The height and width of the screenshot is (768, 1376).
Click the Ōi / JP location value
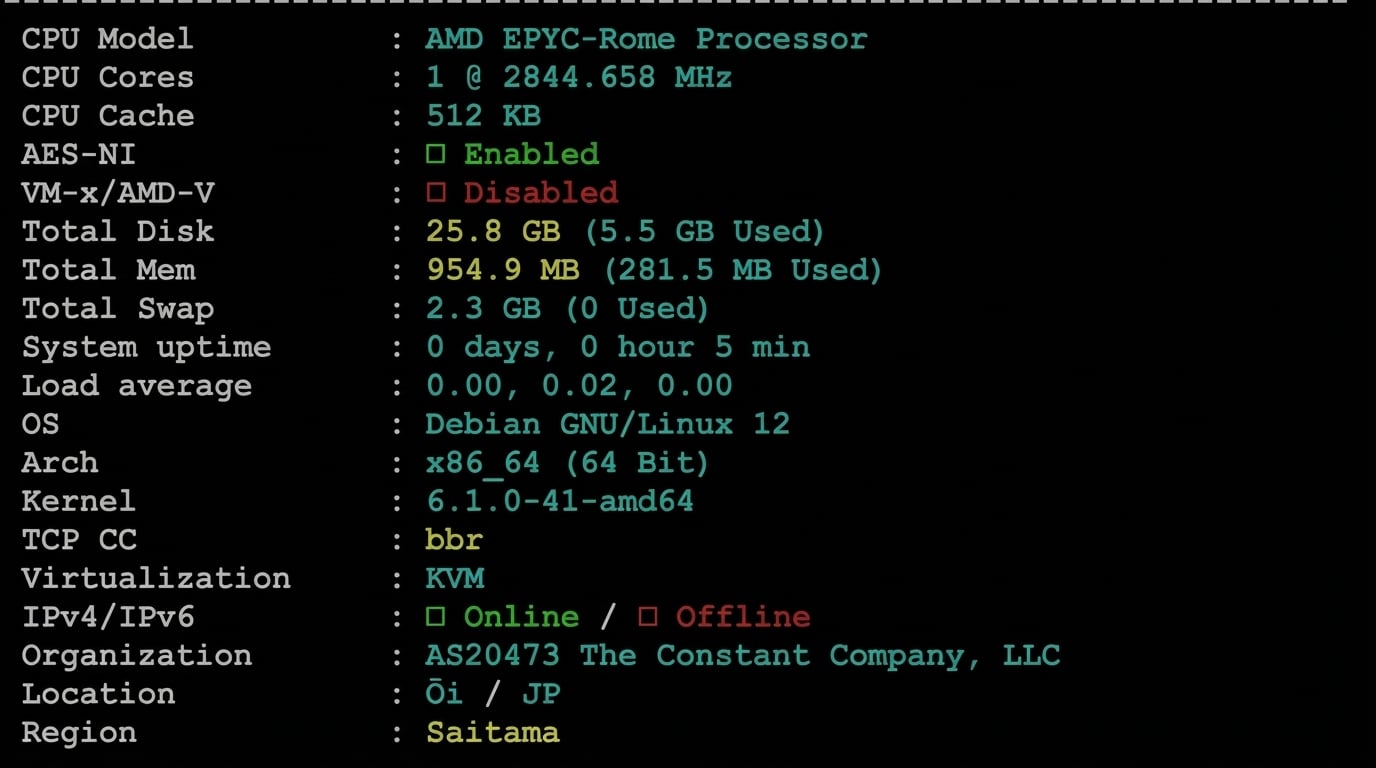coord(492,694)
